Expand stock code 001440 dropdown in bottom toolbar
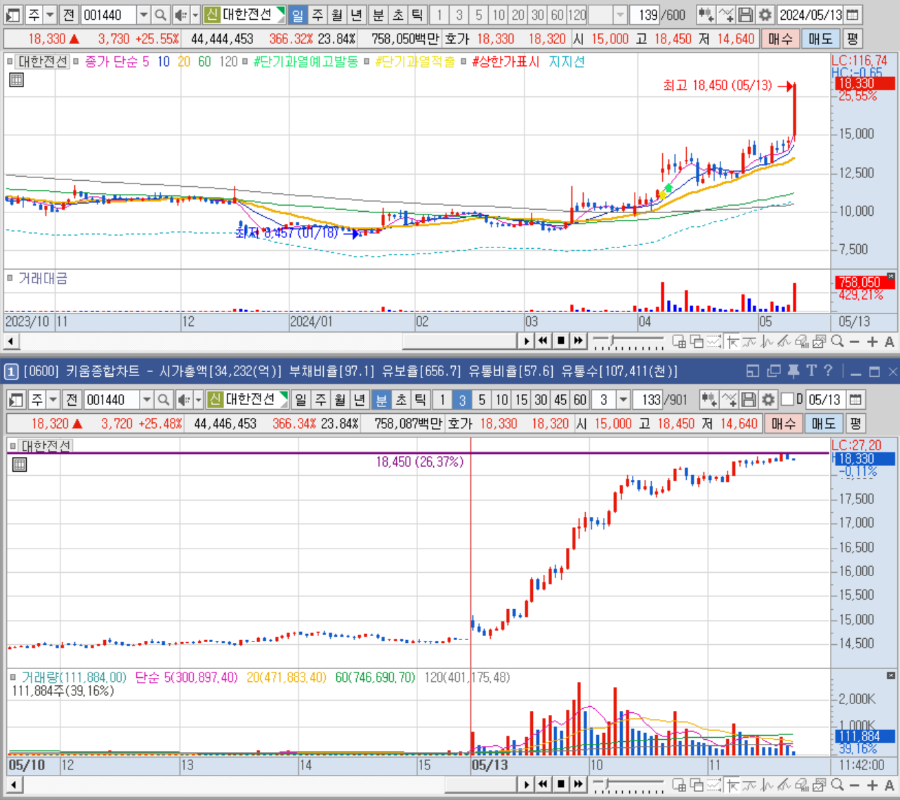The width and height of the screenshot is (900, 800). 147,399
